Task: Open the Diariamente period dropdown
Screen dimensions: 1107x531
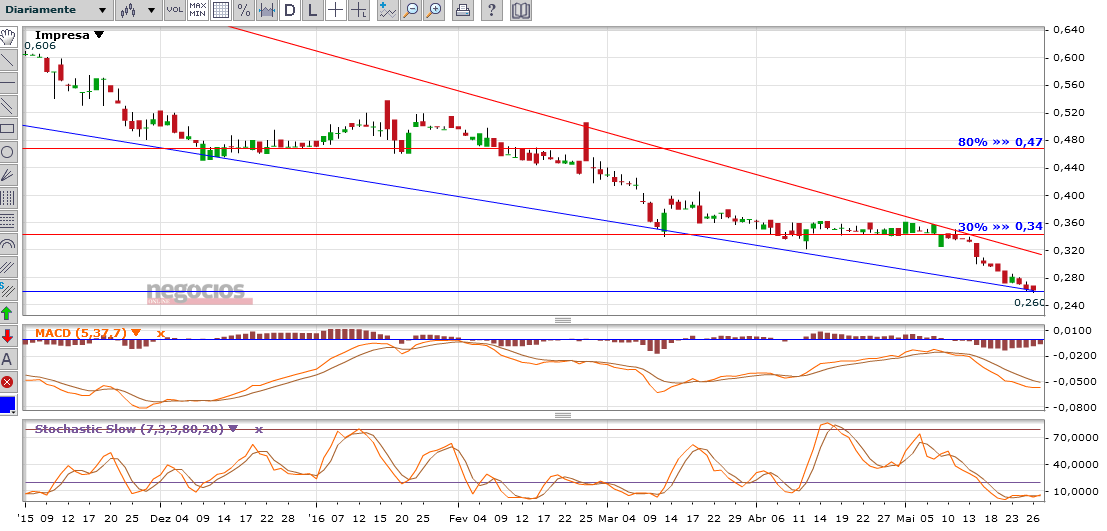Action: tap(56, 10)
